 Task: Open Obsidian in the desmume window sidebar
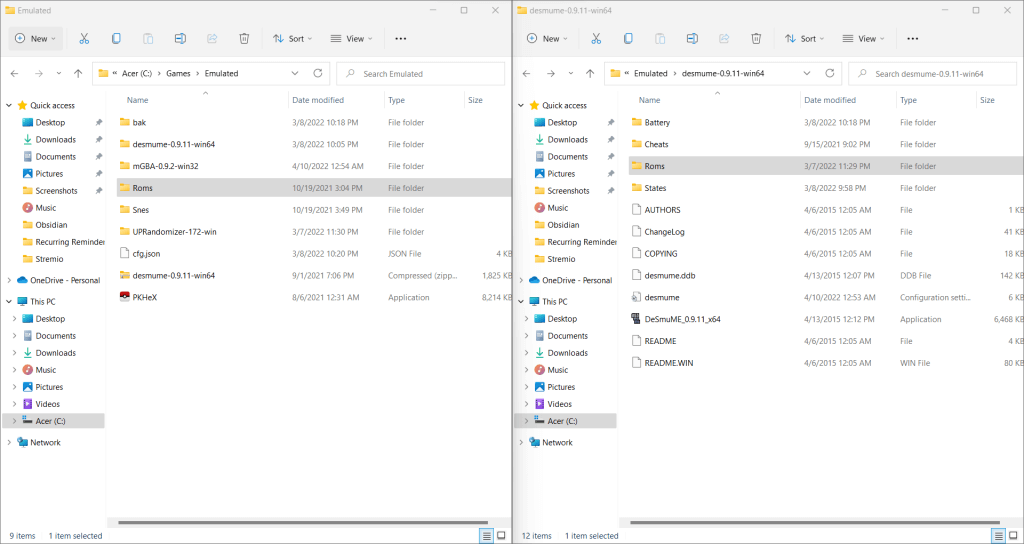point(563,225)
